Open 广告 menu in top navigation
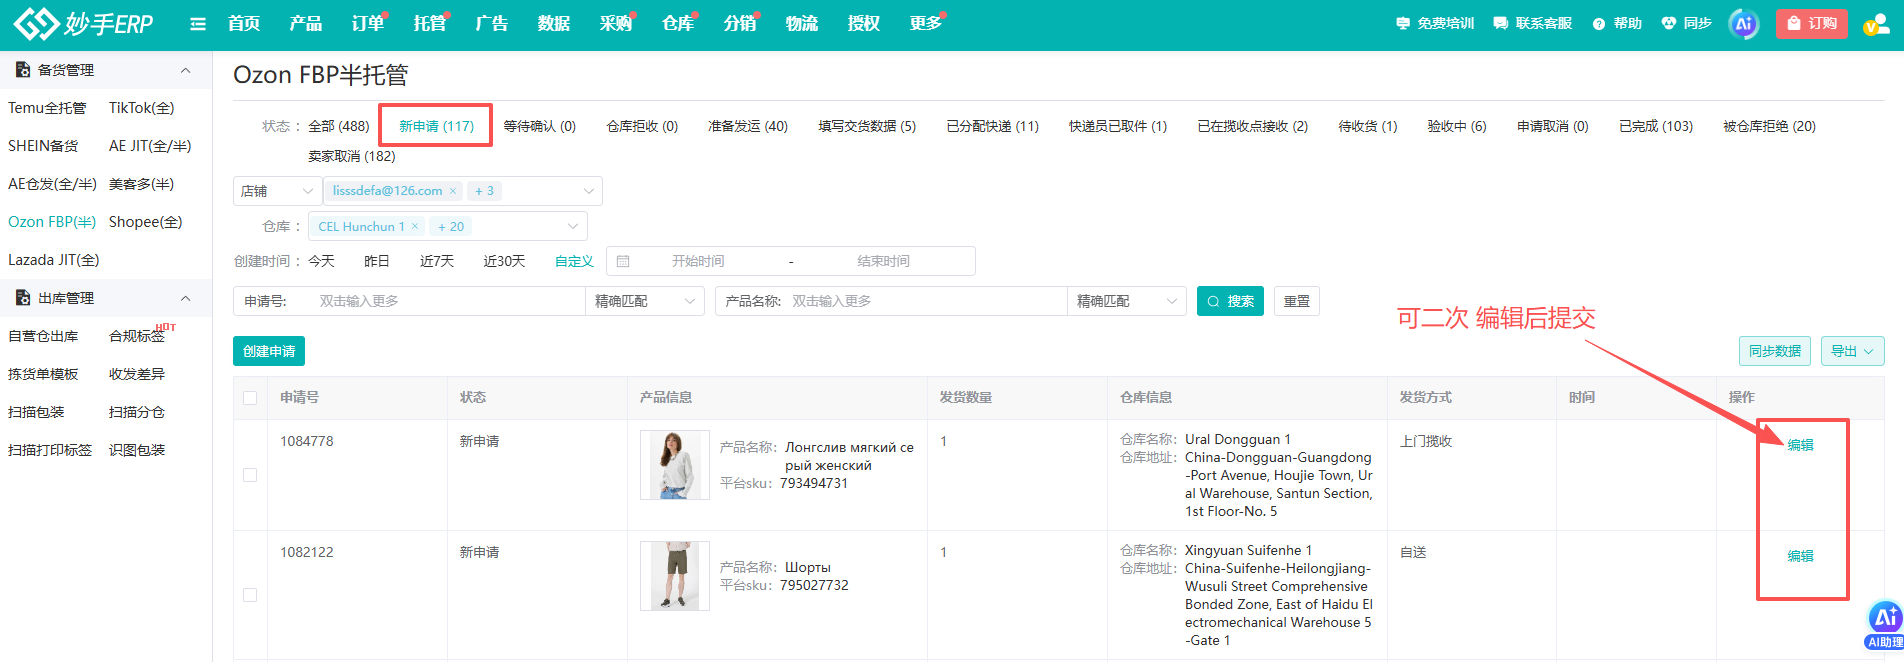Viewport: 1904px width, 662px height. (x=492, y=23)
